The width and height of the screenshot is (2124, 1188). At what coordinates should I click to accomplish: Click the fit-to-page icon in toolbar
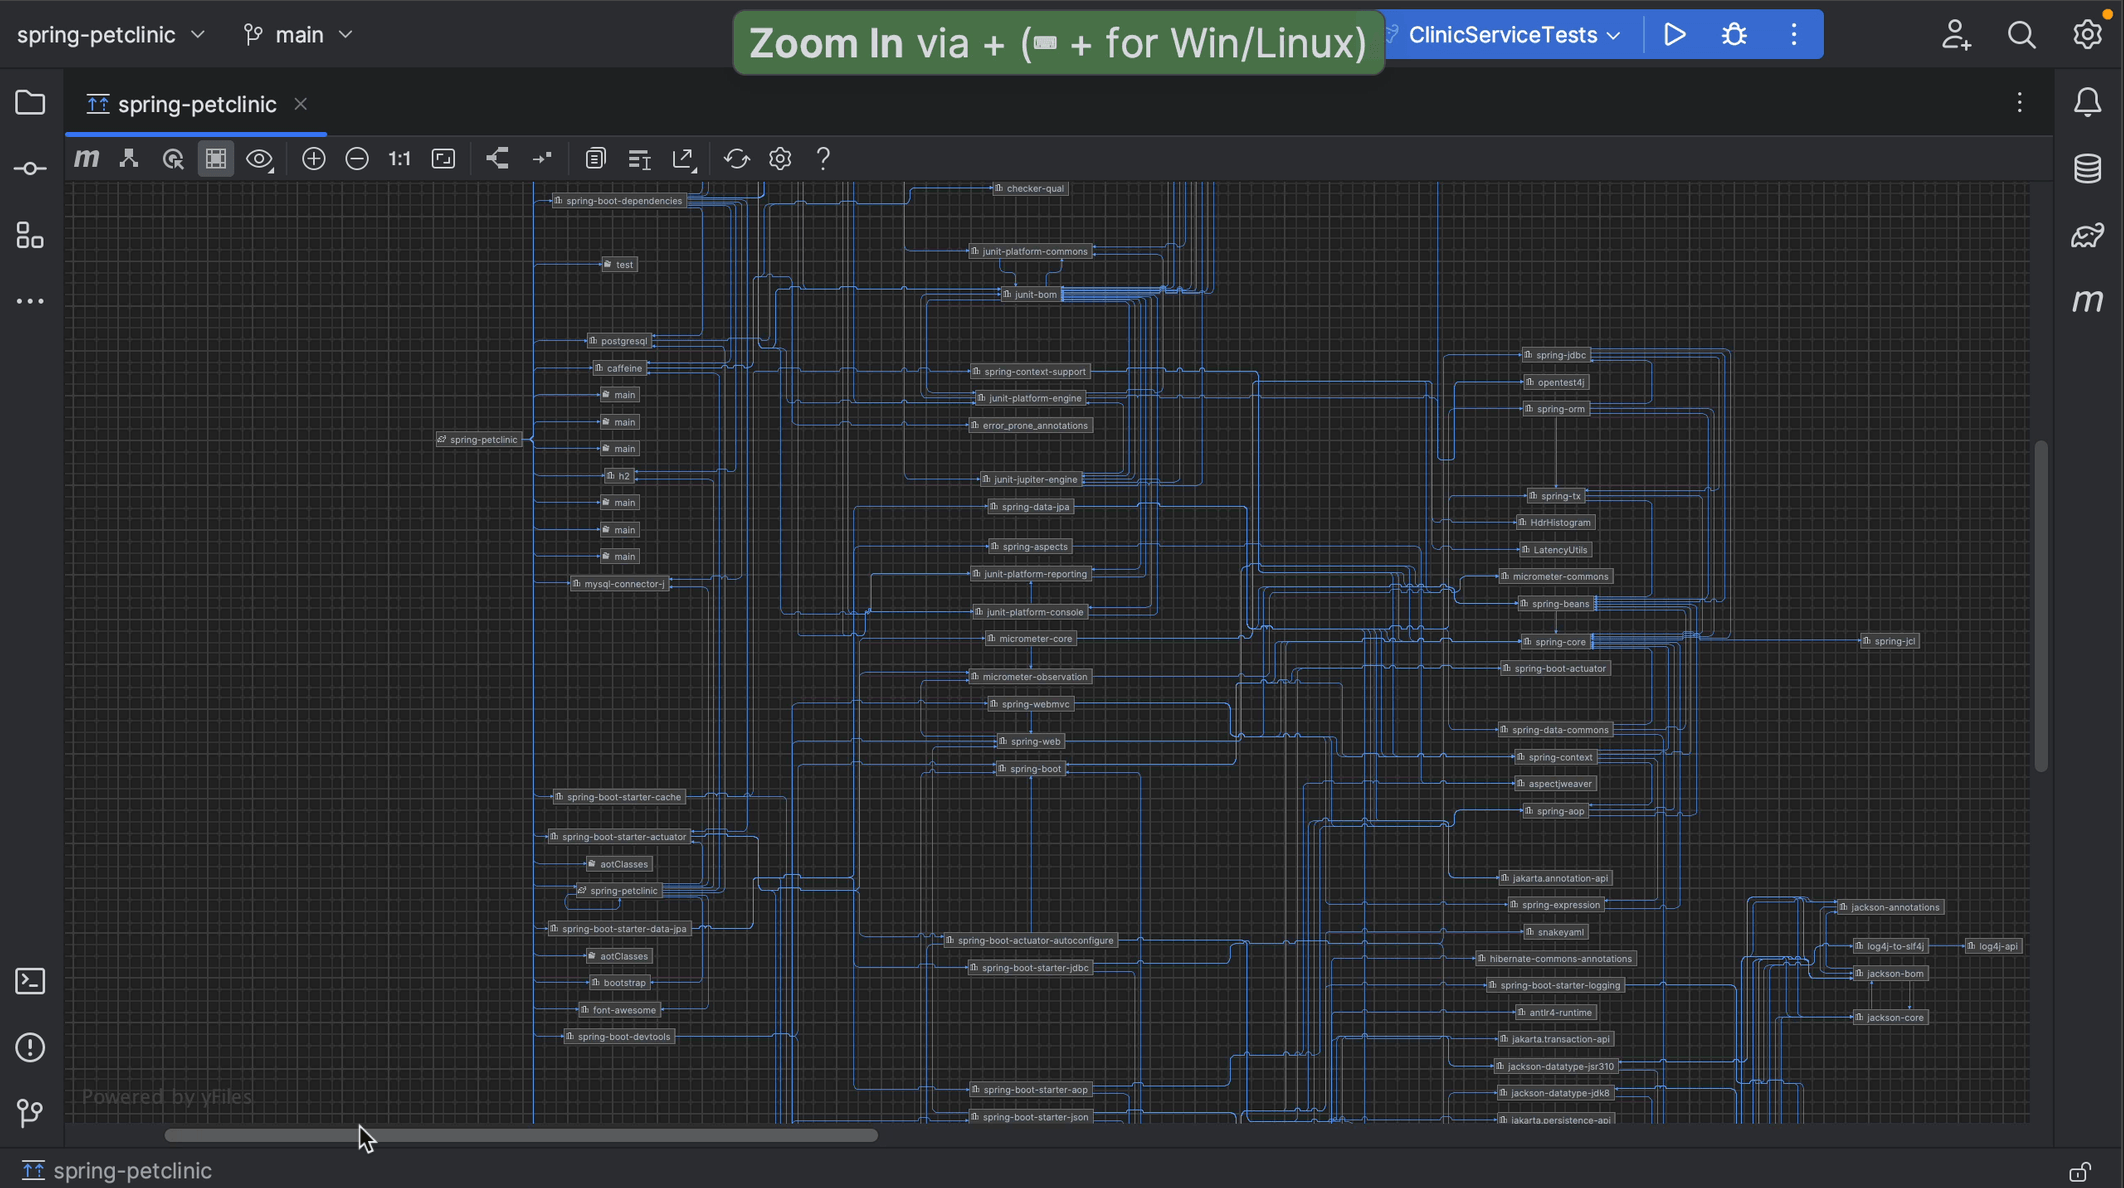tap(442, 158)
